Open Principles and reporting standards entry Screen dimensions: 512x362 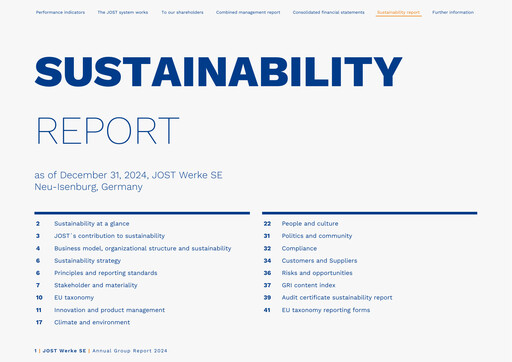(x=106, y=273)
